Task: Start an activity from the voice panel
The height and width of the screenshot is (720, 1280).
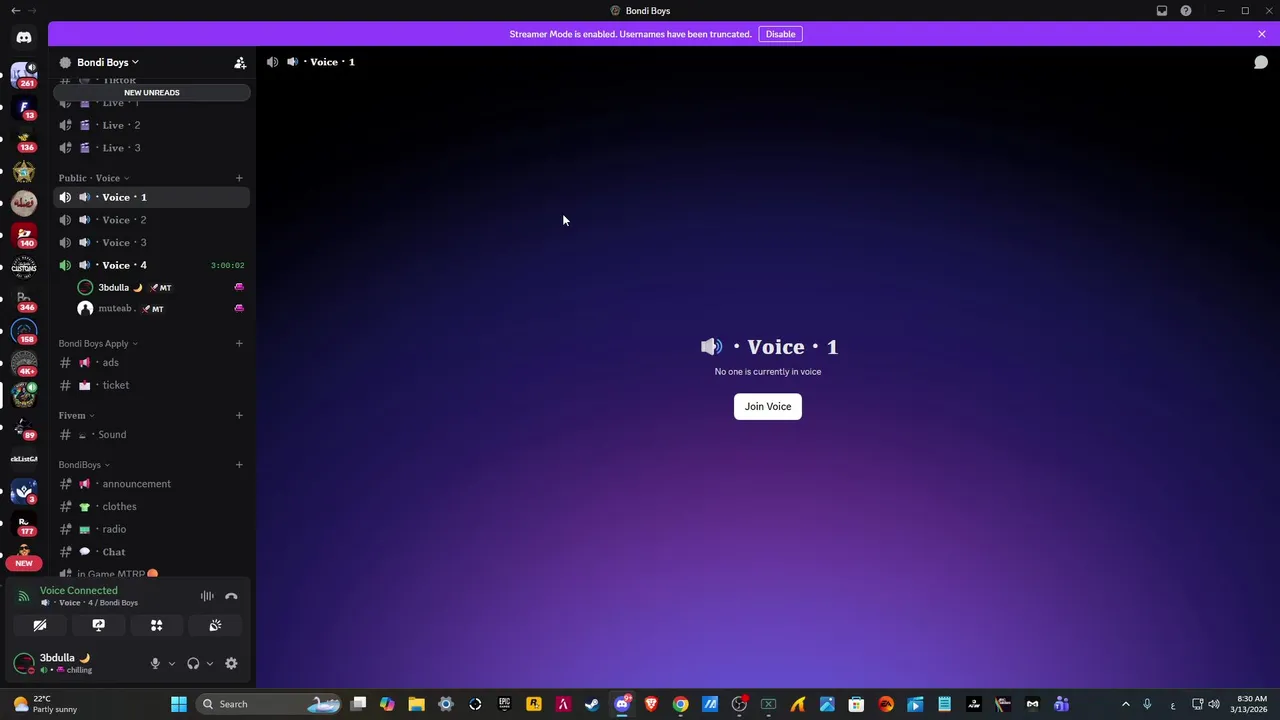Action: point(156,625)
